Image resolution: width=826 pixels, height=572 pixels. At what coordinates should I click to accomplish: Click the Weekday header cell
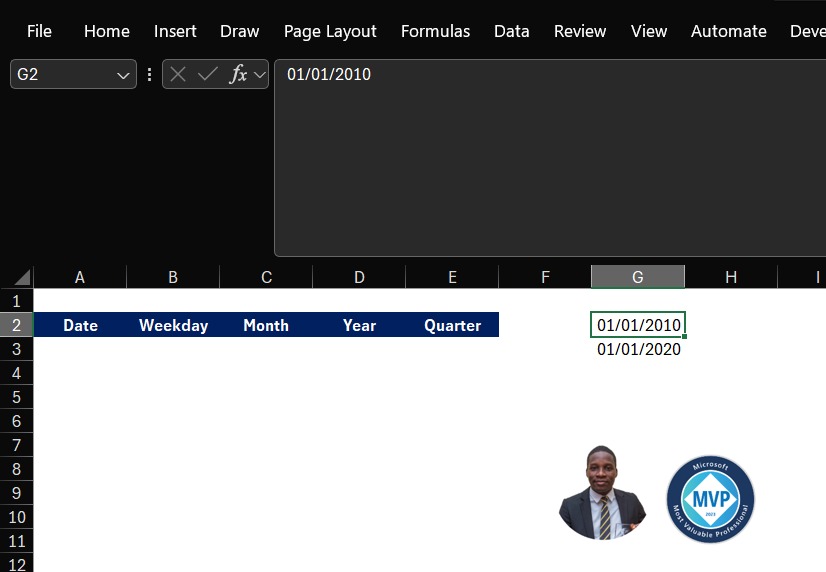pos(173,325)
